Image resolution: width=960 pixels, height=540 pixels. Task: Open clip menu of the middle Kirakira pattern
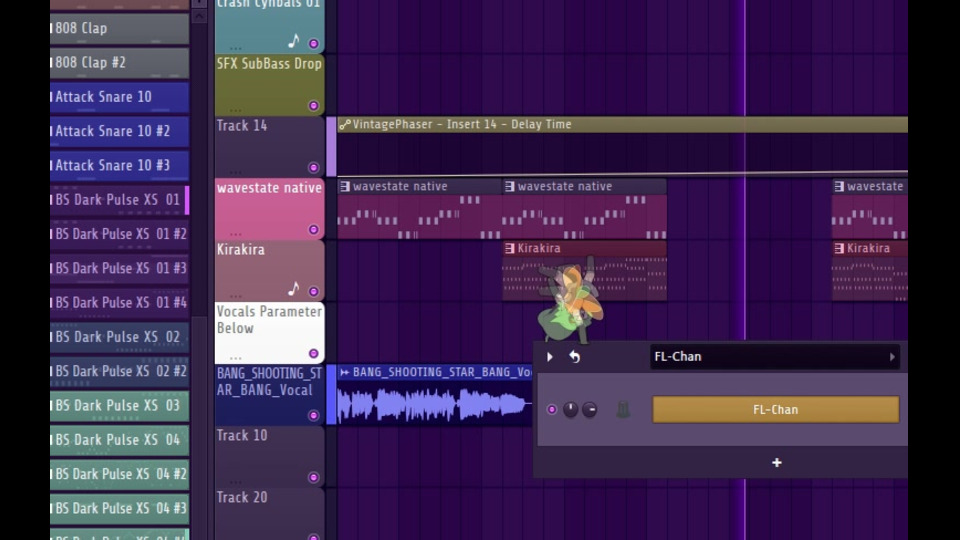pyautogui.click(x=509, y=248)
